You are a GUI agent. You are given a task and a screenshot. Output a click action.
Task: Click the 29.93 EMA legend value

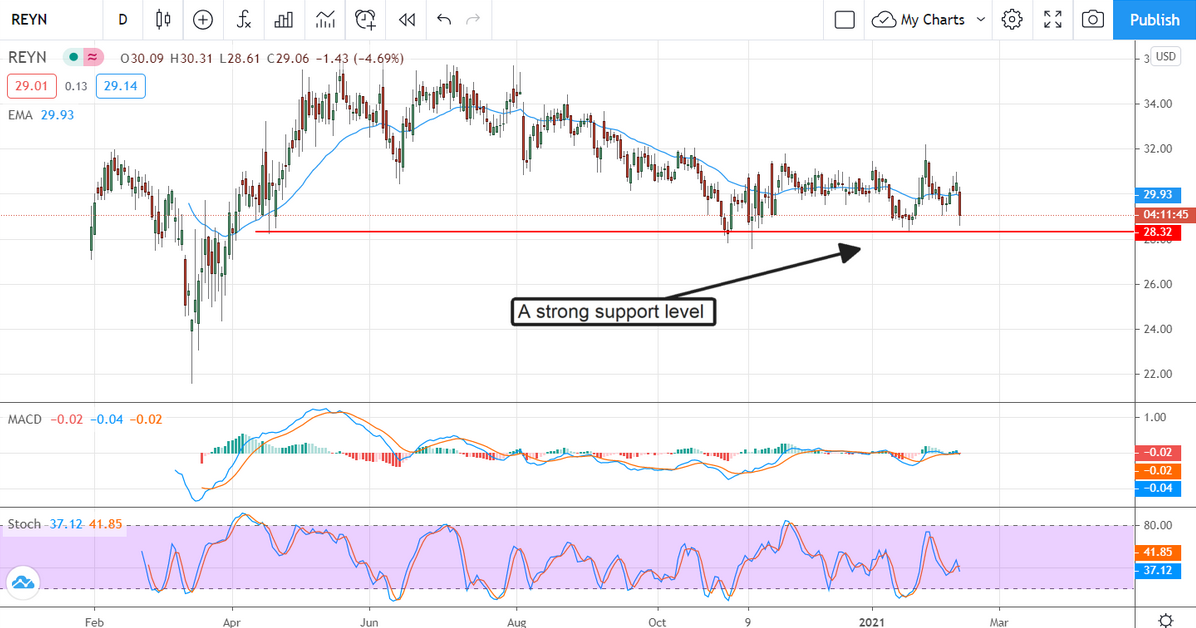57,115
